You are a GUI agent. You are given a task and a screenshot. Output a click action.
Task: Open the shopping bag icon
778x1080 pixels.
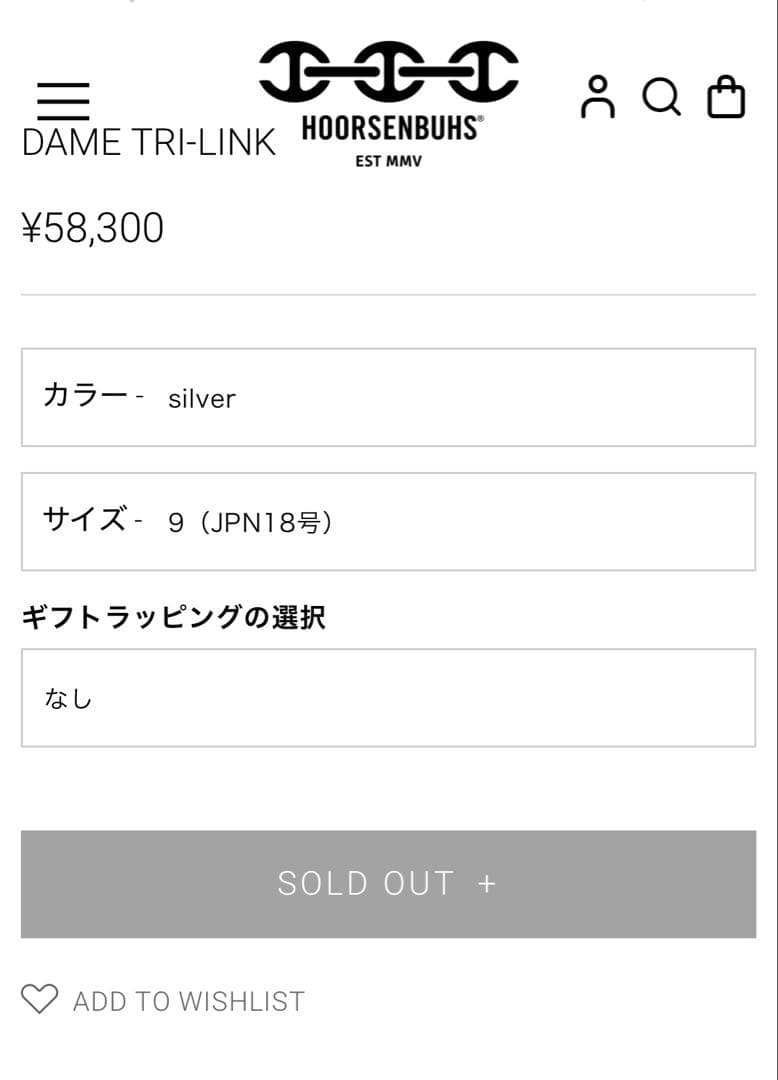pyautogui.click(x=726, y=97)
